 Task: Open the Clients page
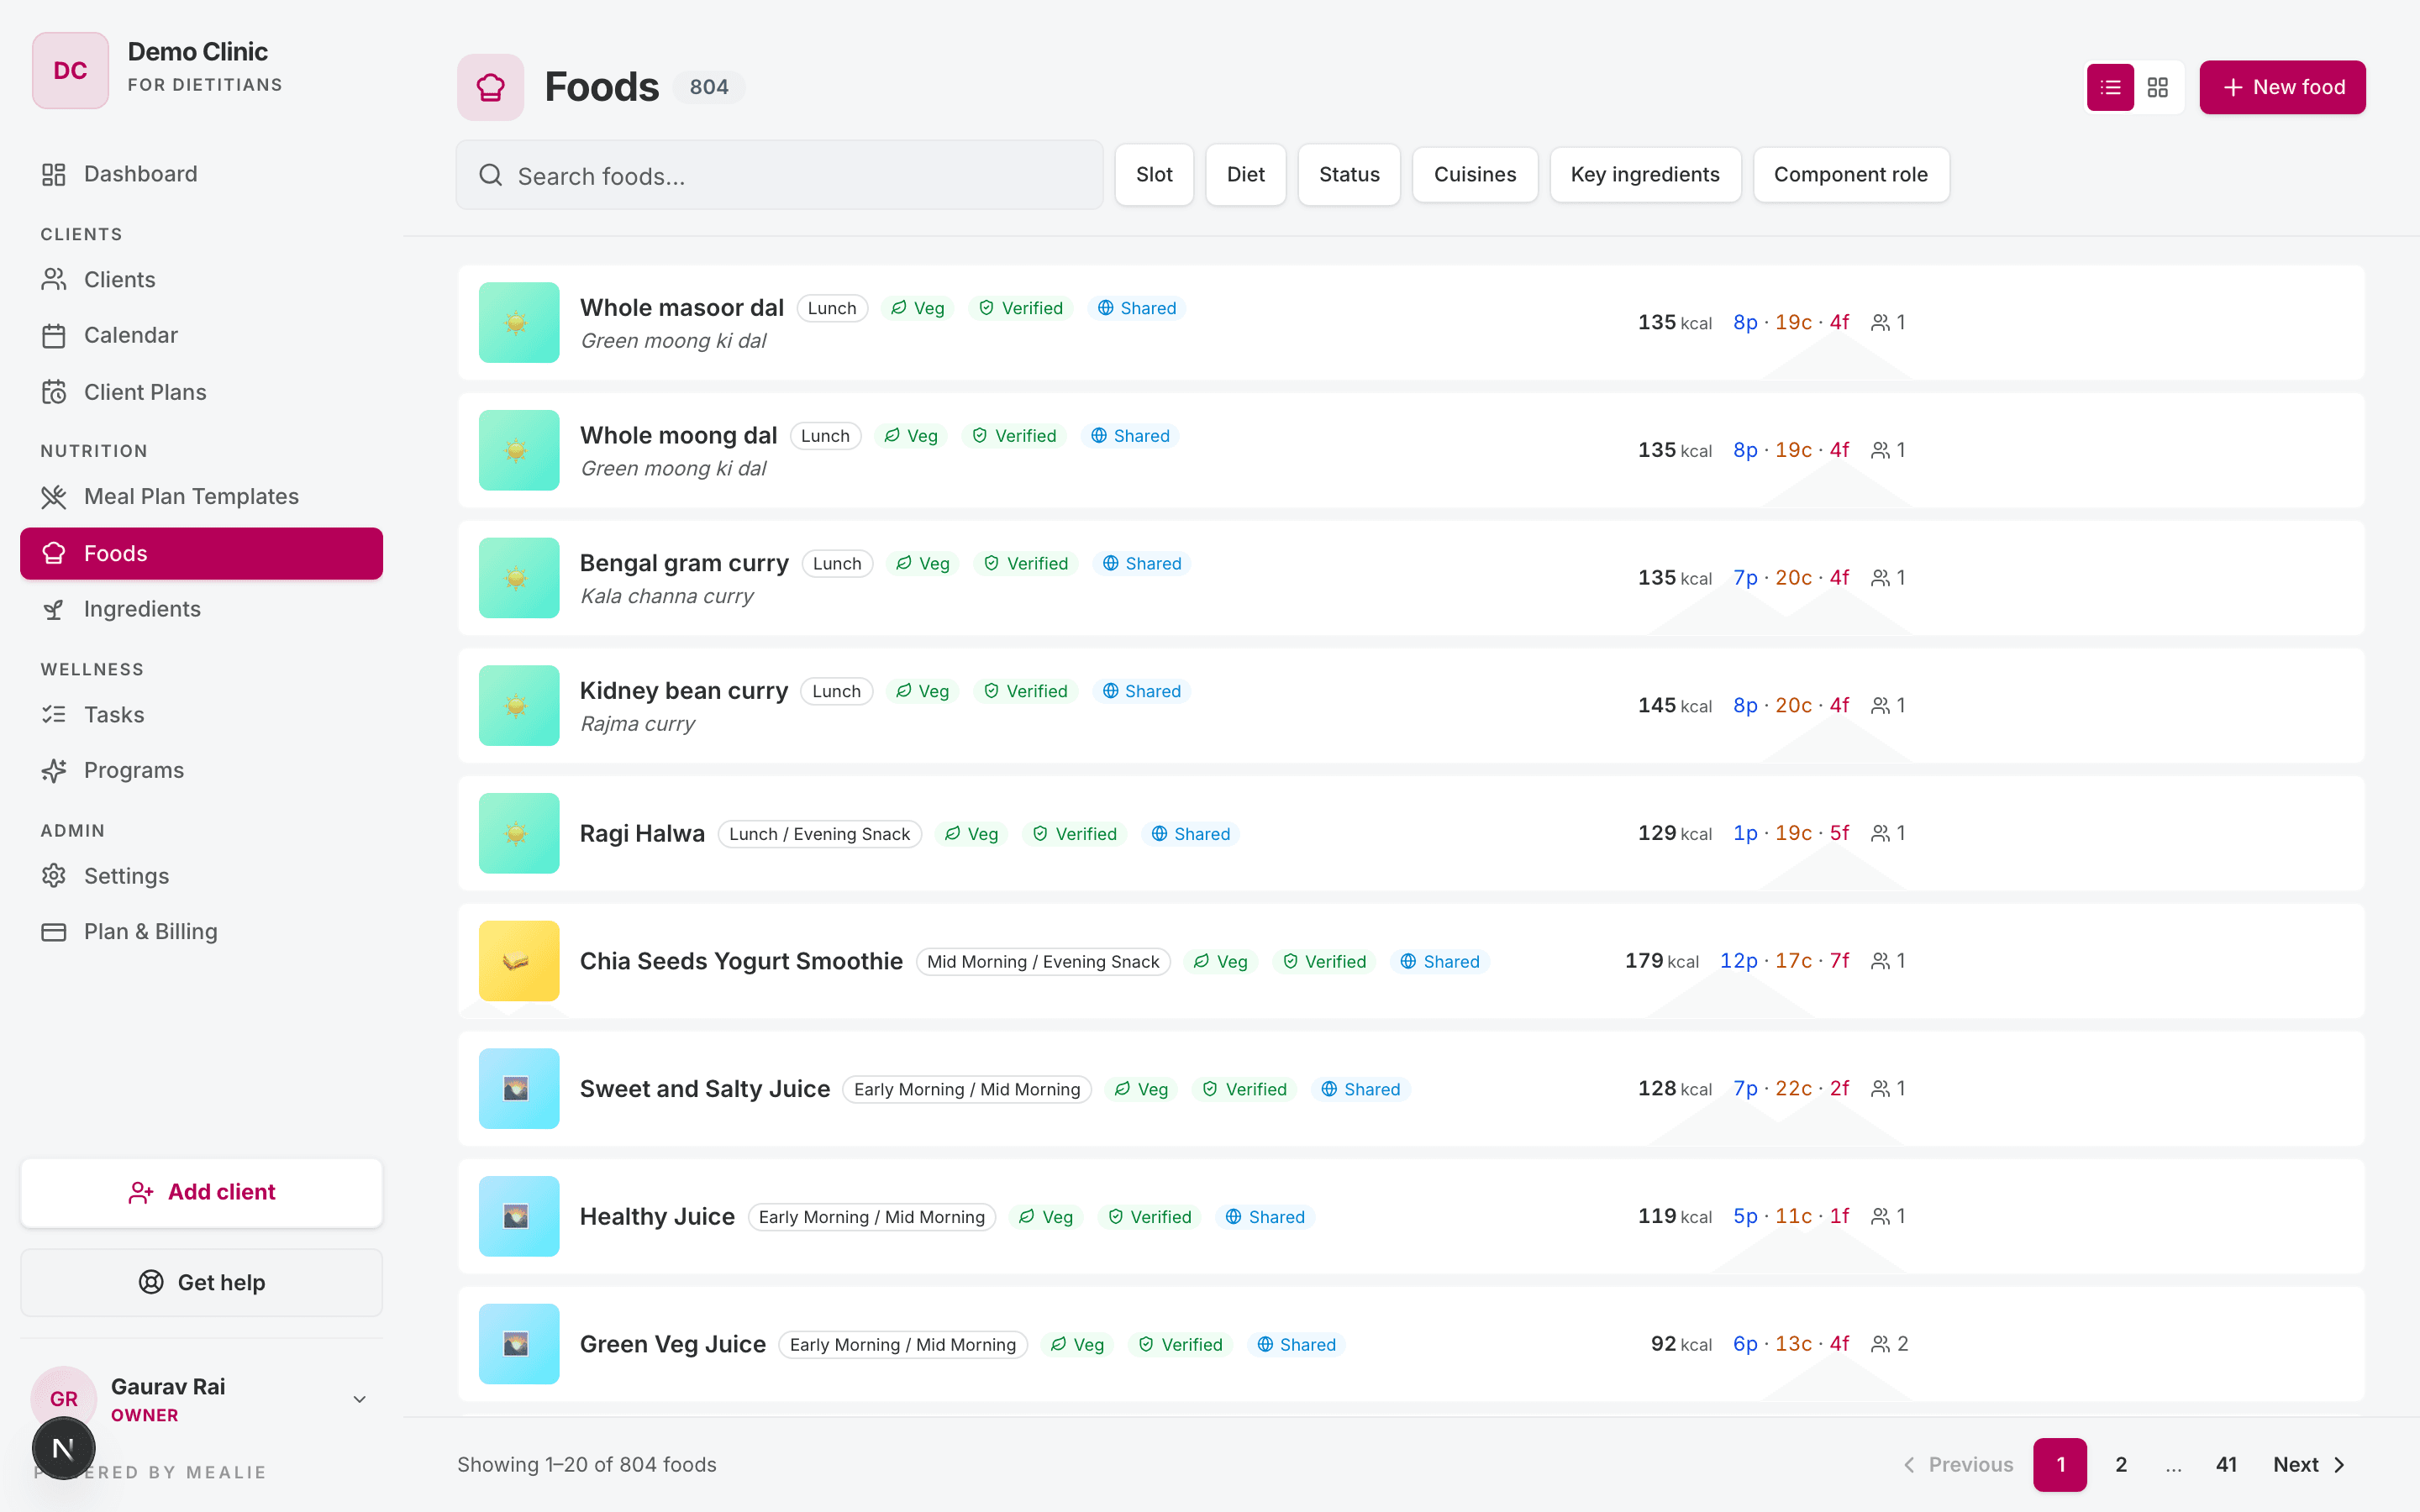point(201,279)
